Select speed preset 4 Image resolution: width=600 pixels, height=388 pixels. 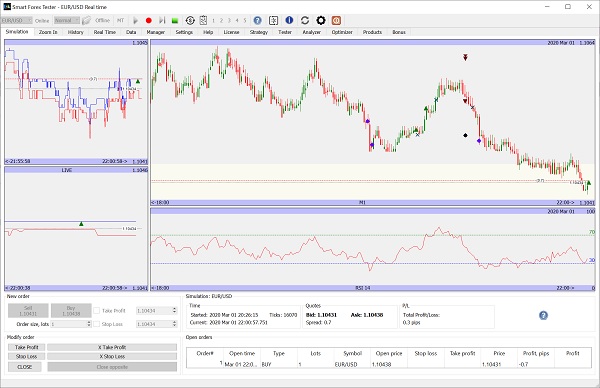[x=237, y=21]
